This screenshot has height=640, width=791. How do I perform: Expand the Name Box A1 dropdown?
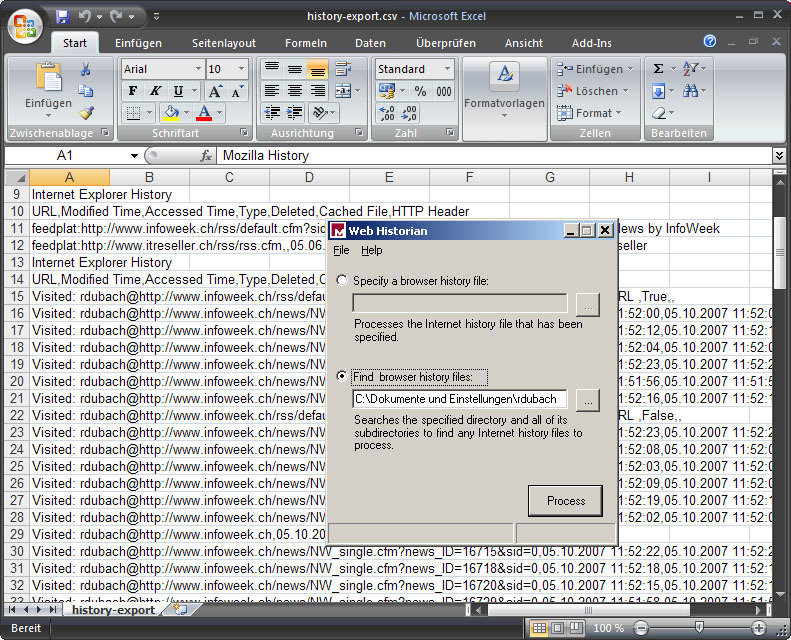point(134,155)
